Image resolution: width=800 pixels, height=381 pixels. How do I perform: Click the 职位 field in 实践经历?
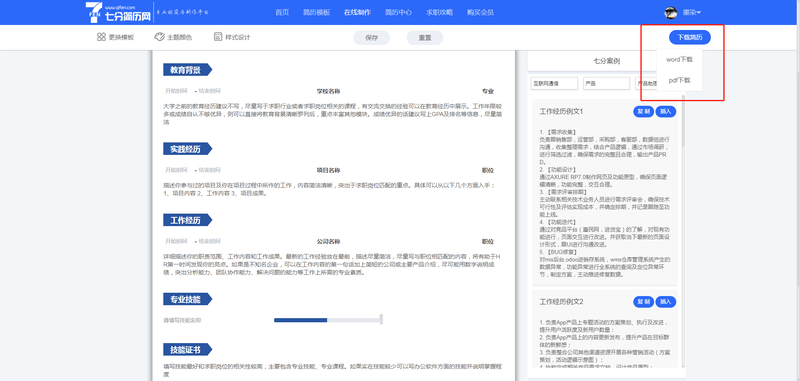(x=488, y=170)
